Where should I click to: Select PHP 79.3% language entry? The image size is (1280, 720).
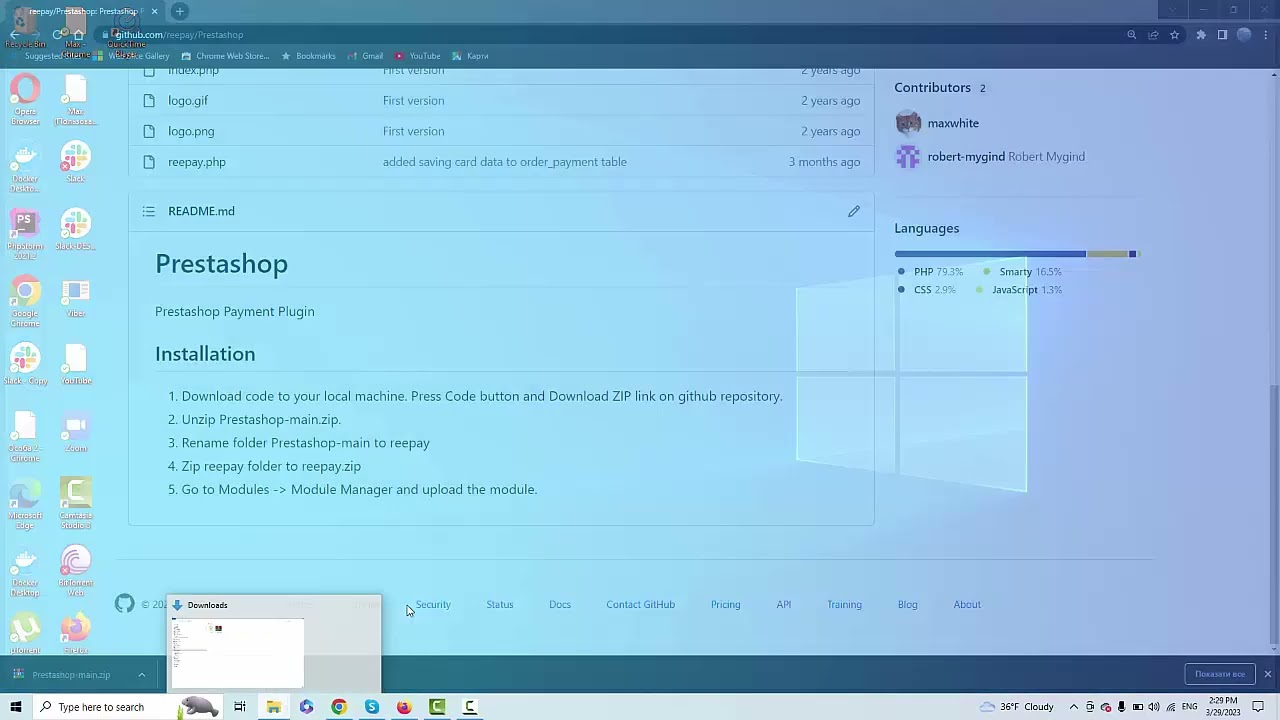[930, 272]
